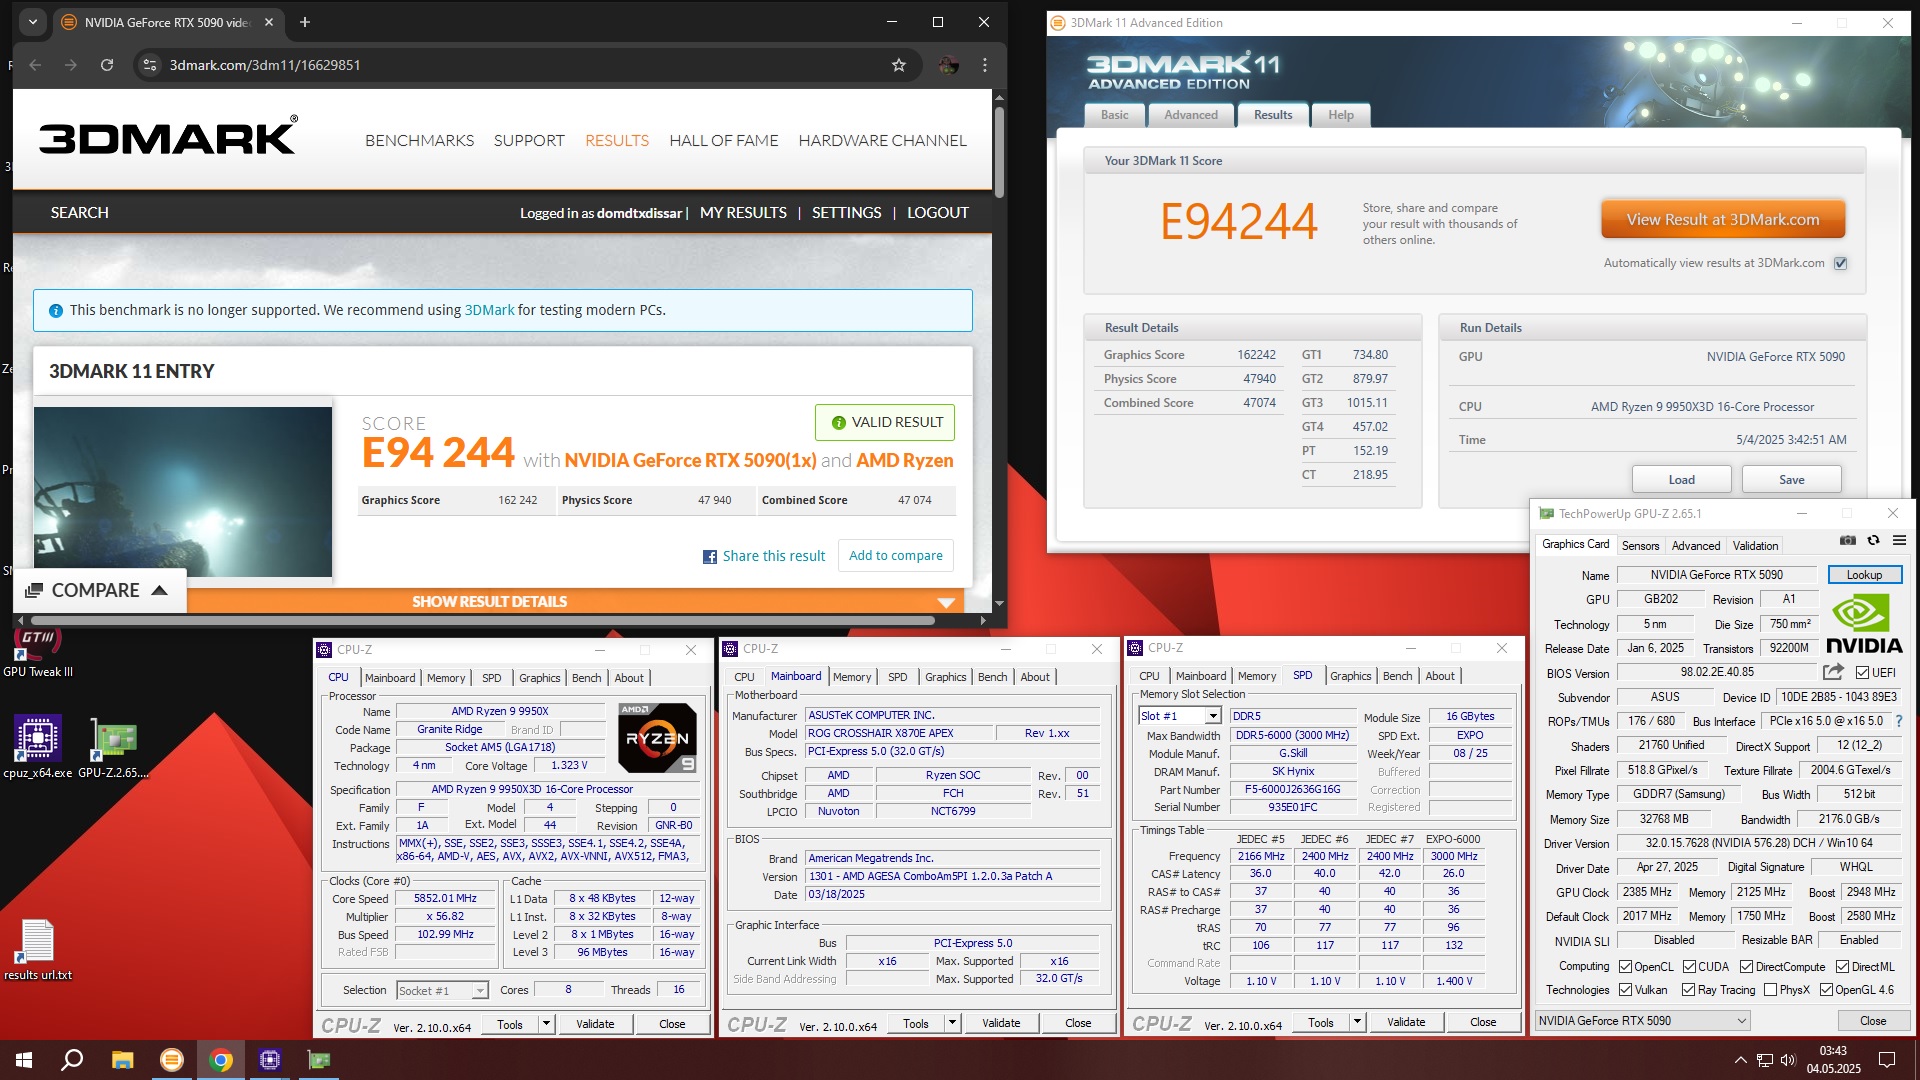The height and width of the screenshot is (1080, 1920).
Task: Toggle the Vulkan checkbox
Action: (x=1626, y=990)
